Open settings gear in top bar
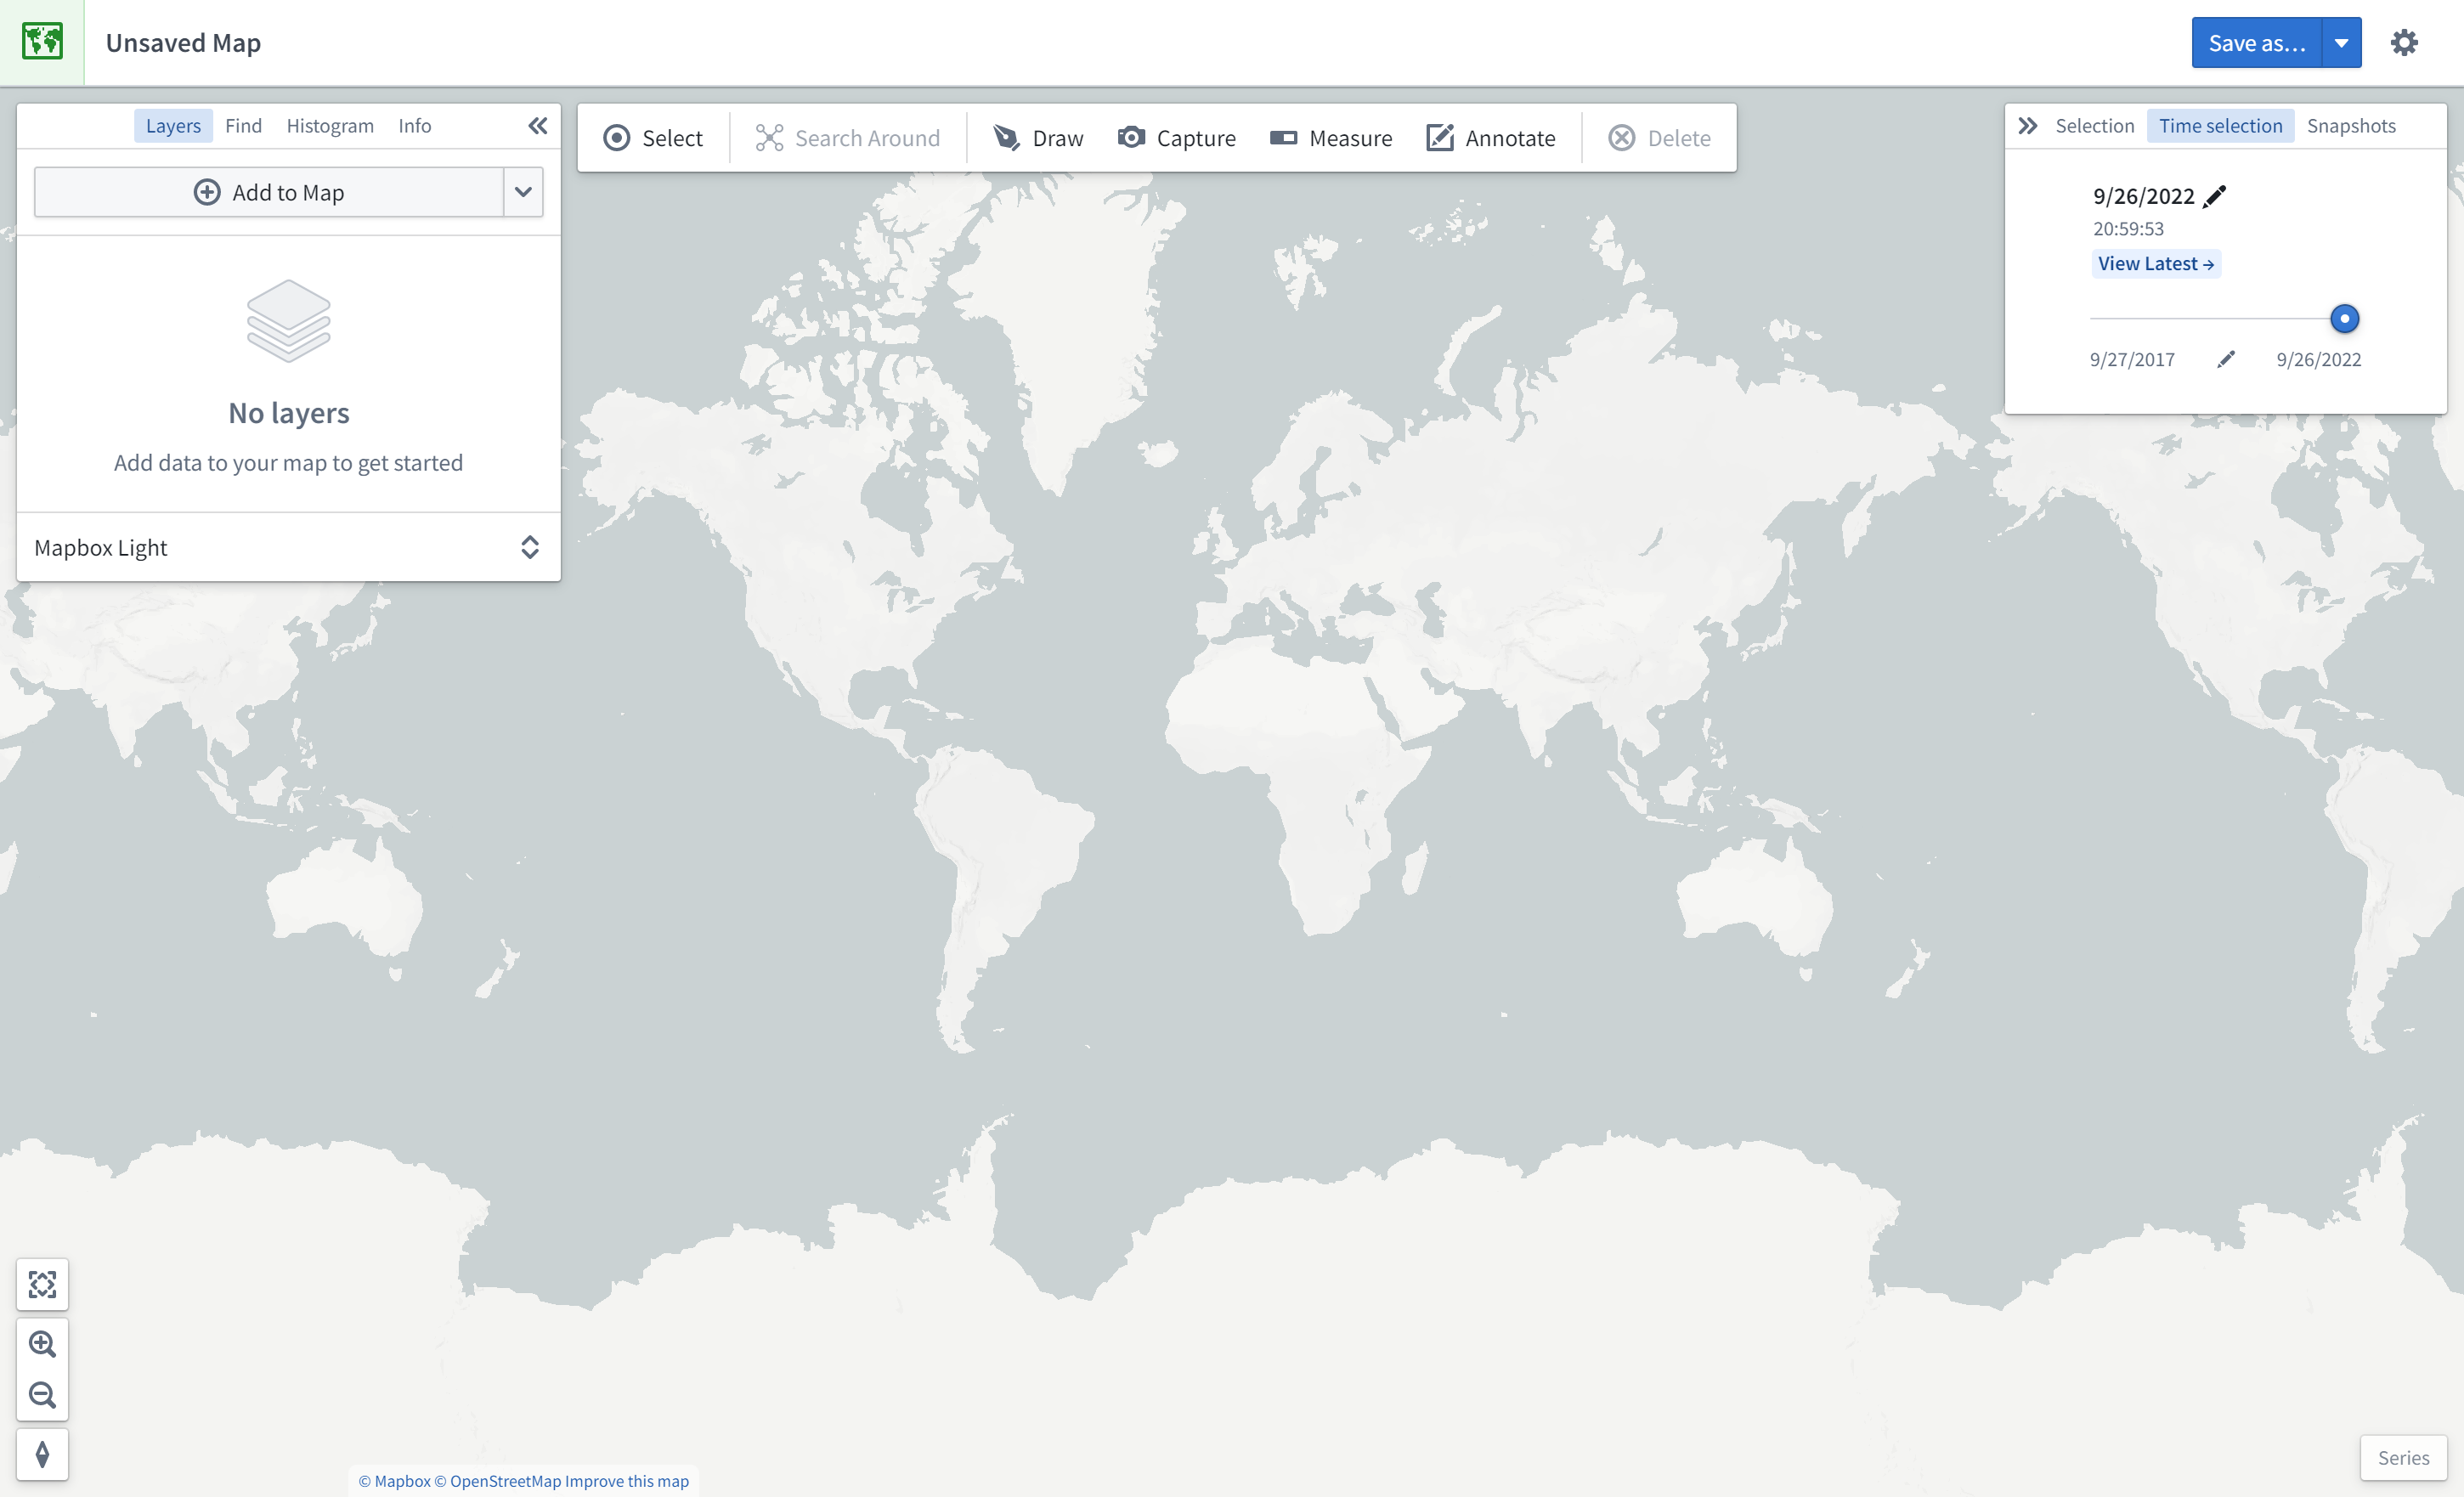The height and width of the screenshot is (1497, 2464). [2404, 42]
